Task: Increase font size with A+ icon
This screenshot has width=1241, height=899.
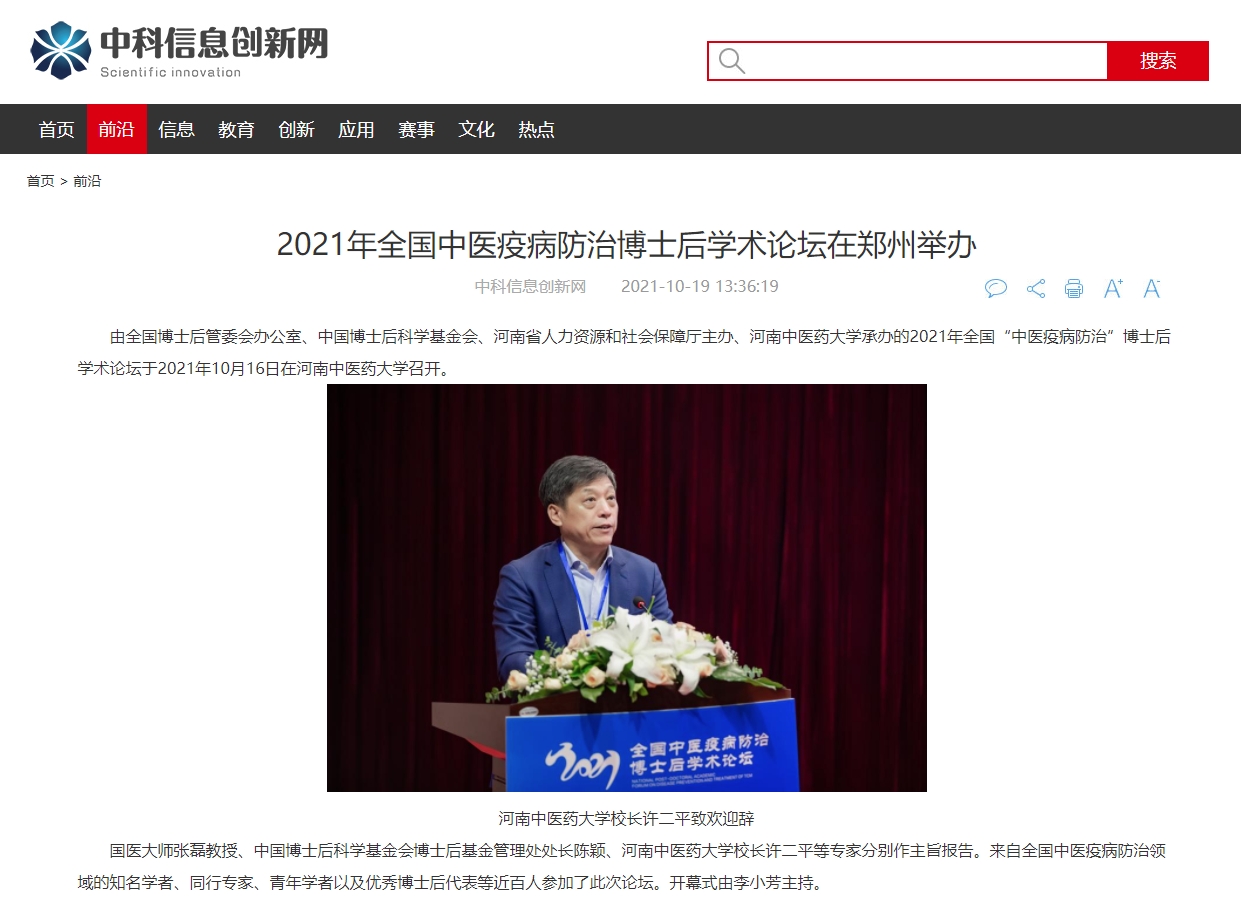Action: pyautogui.click(x=1113, y=288)
